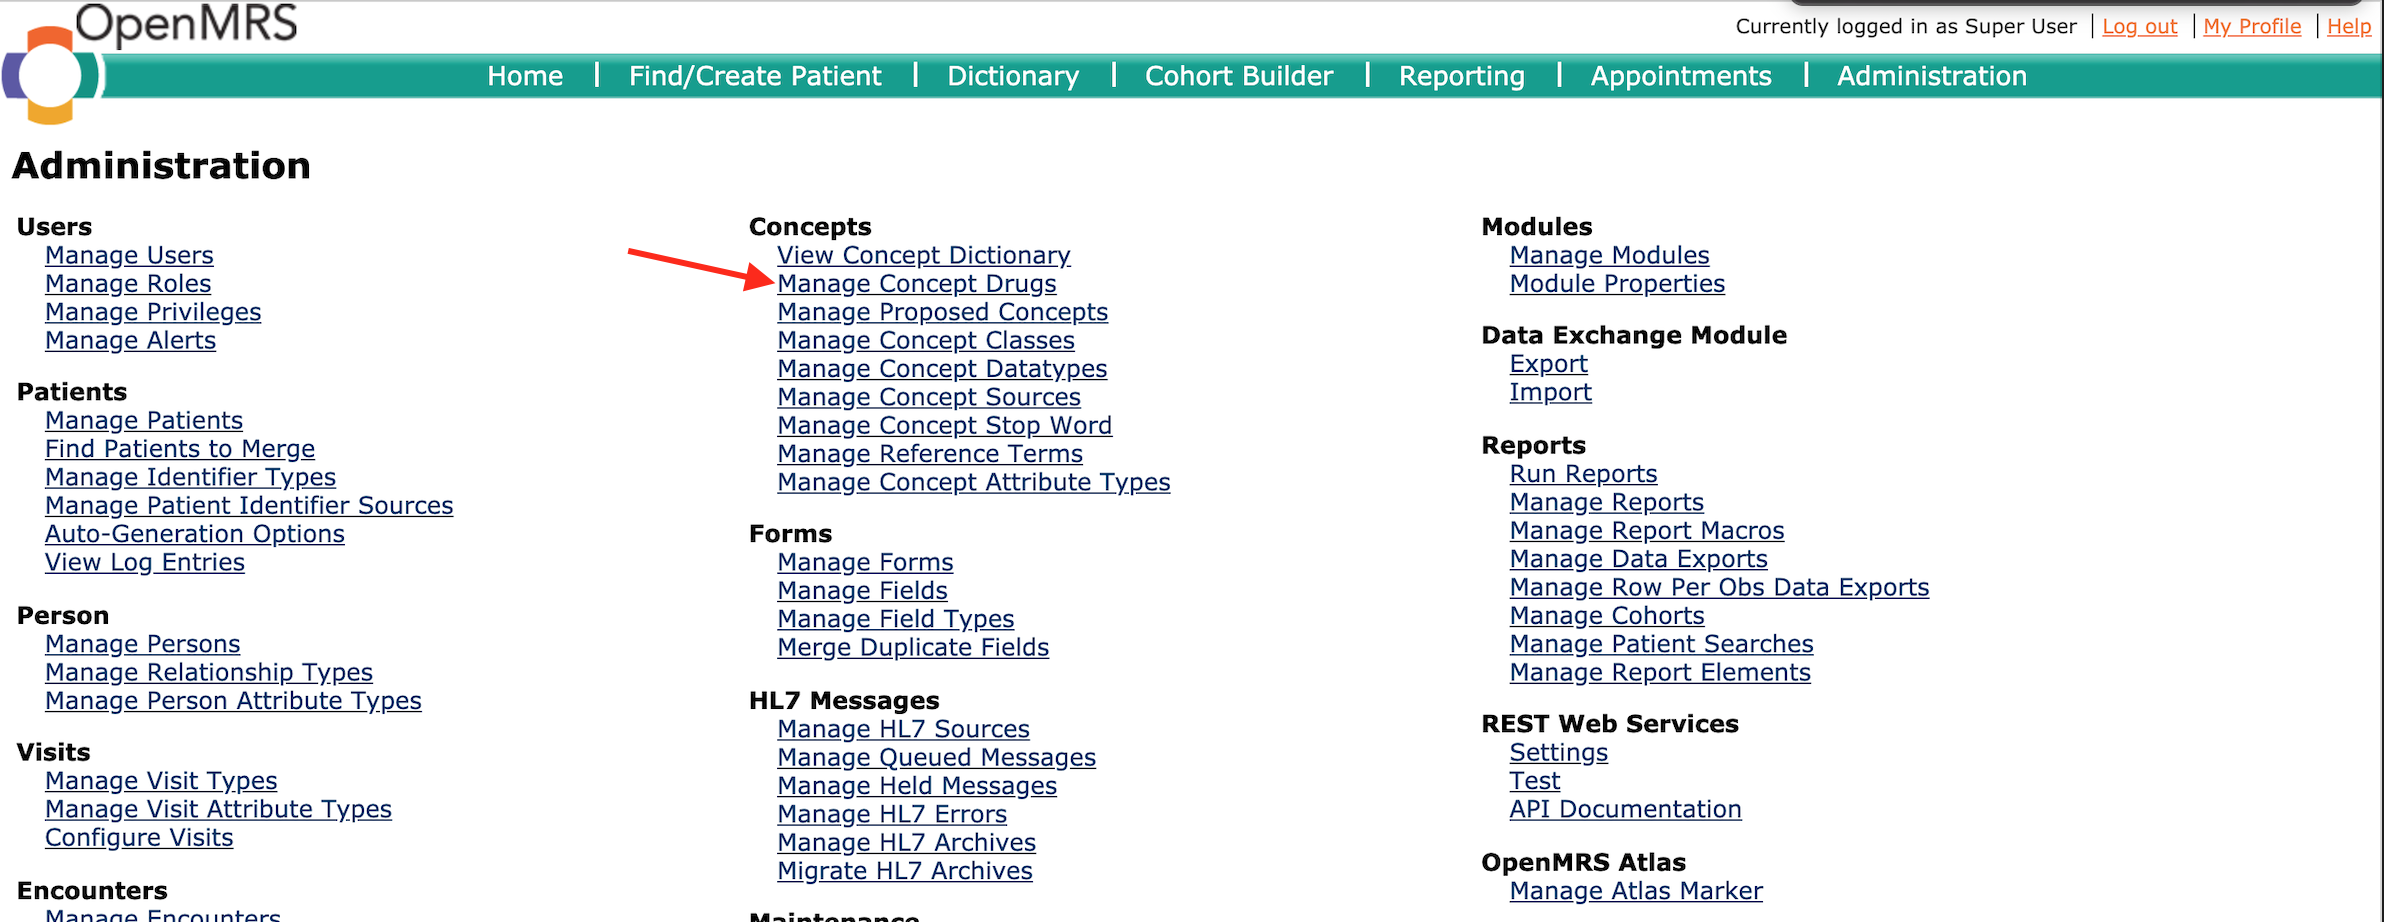Click Import under Data Exchange Module
The image size is (2384, 922).
point(1550,392)
